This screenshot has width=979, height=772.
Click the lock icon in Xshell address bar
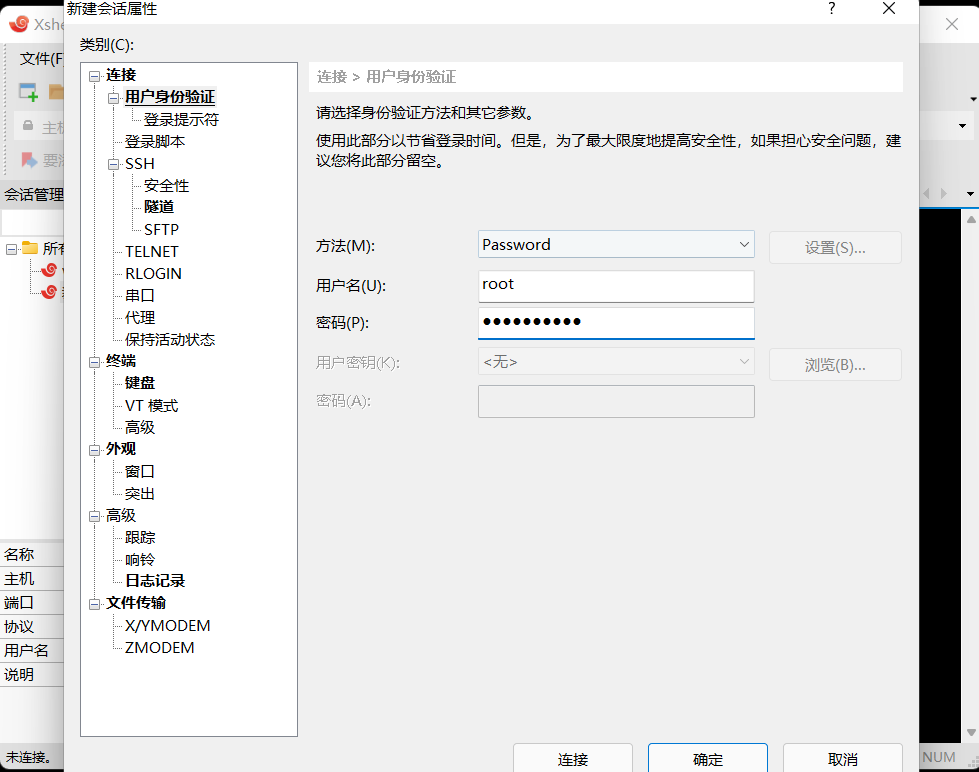click(28, 126)
